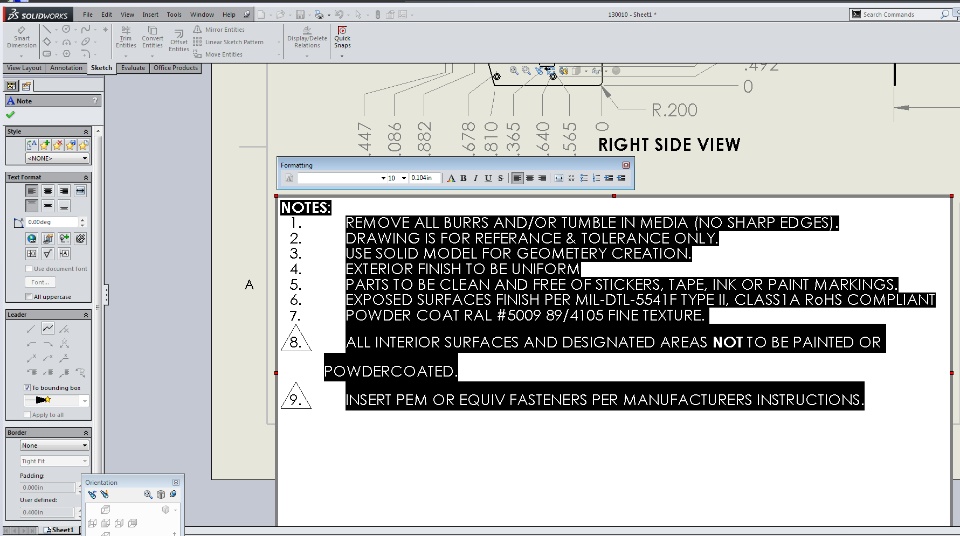Toggle Italic in Formatting toolbar
The image size is (960, 536).
476,178
